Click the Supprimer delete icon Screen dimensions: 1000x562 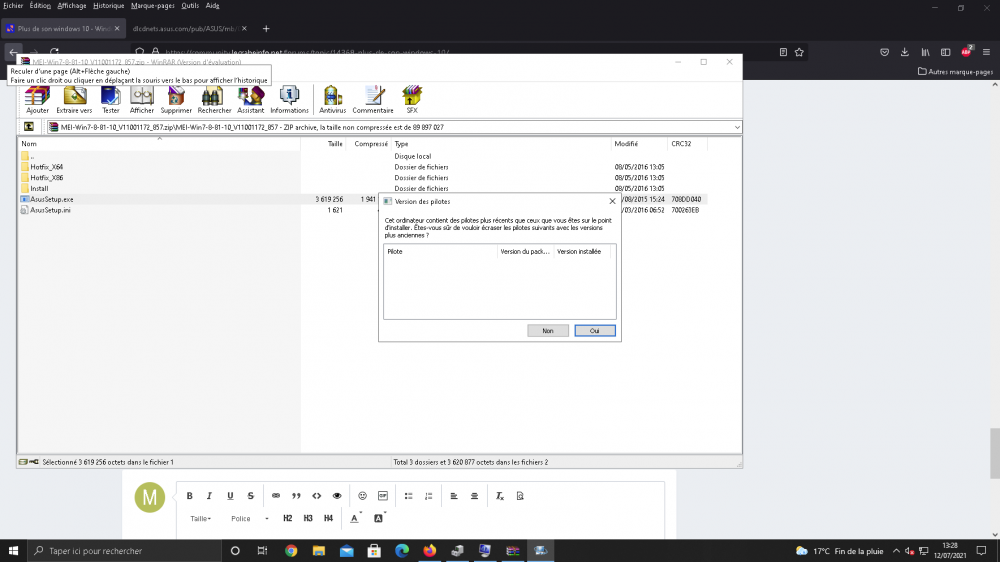coord(176,98)
